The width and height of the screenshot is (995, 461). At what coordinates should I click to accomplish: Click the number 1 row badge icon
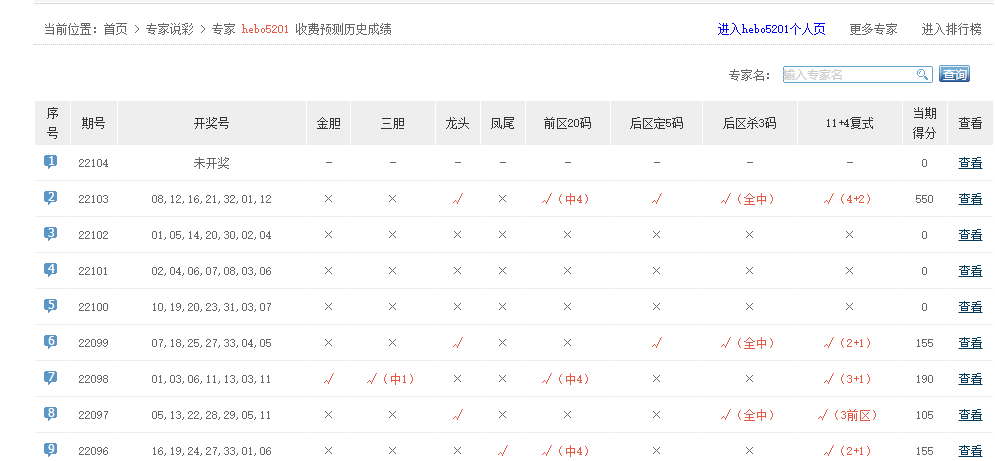pos(51,162)
